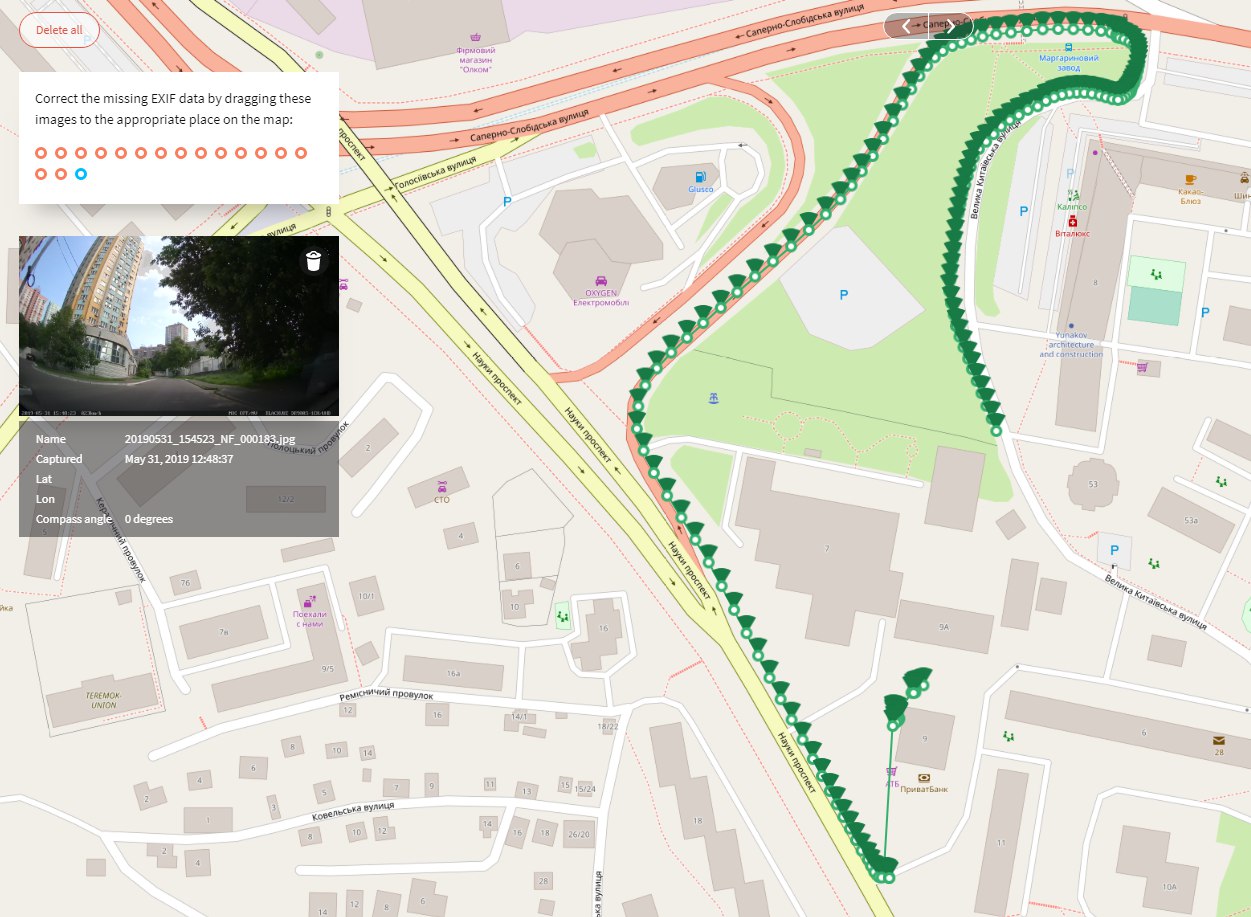Click the building labeled 9A

942,626
